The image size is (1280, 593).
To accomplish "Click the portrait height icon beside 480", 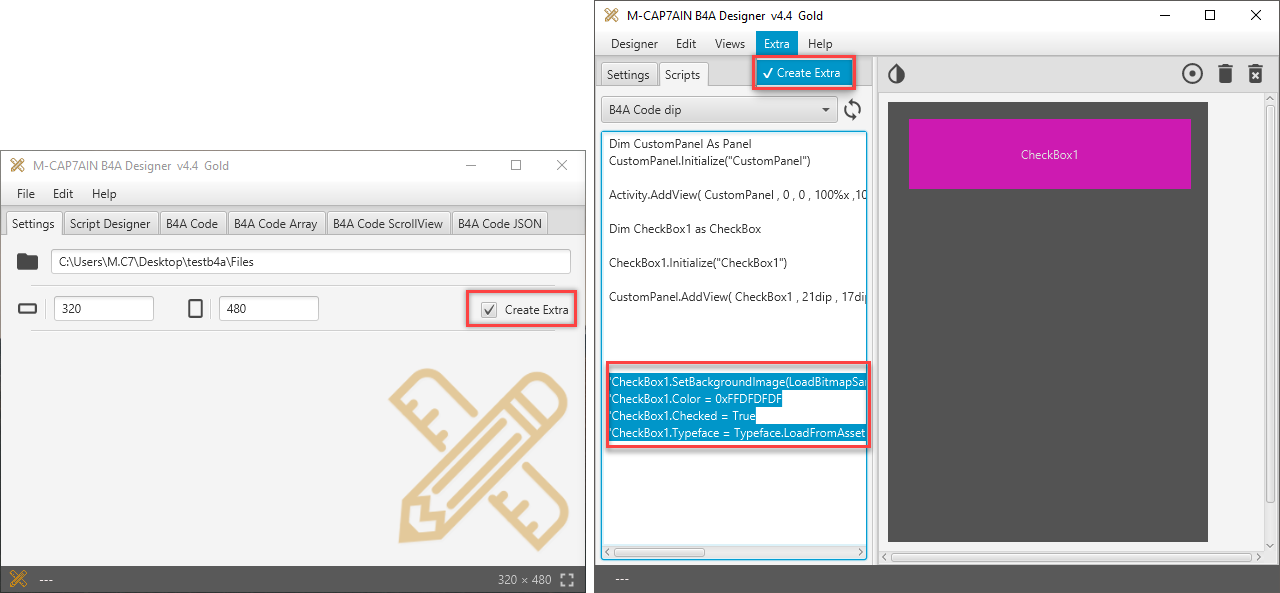I will [196, 309].
